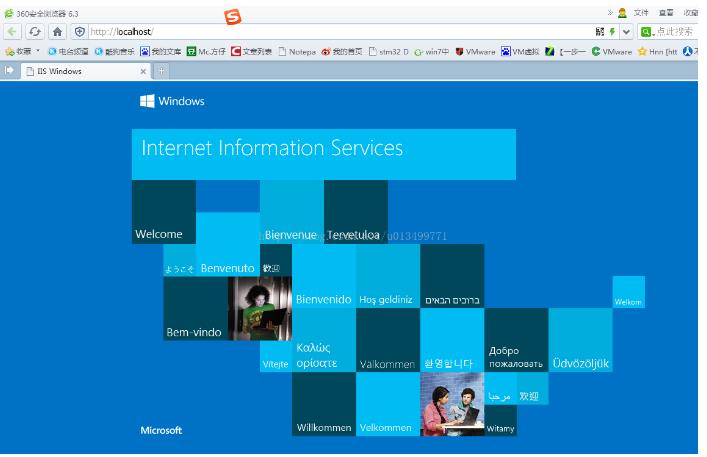Open the VMware bookmark with red shield icon
Image resolution: width=707 pixels, height=457 pixels.
pos(475,51)
